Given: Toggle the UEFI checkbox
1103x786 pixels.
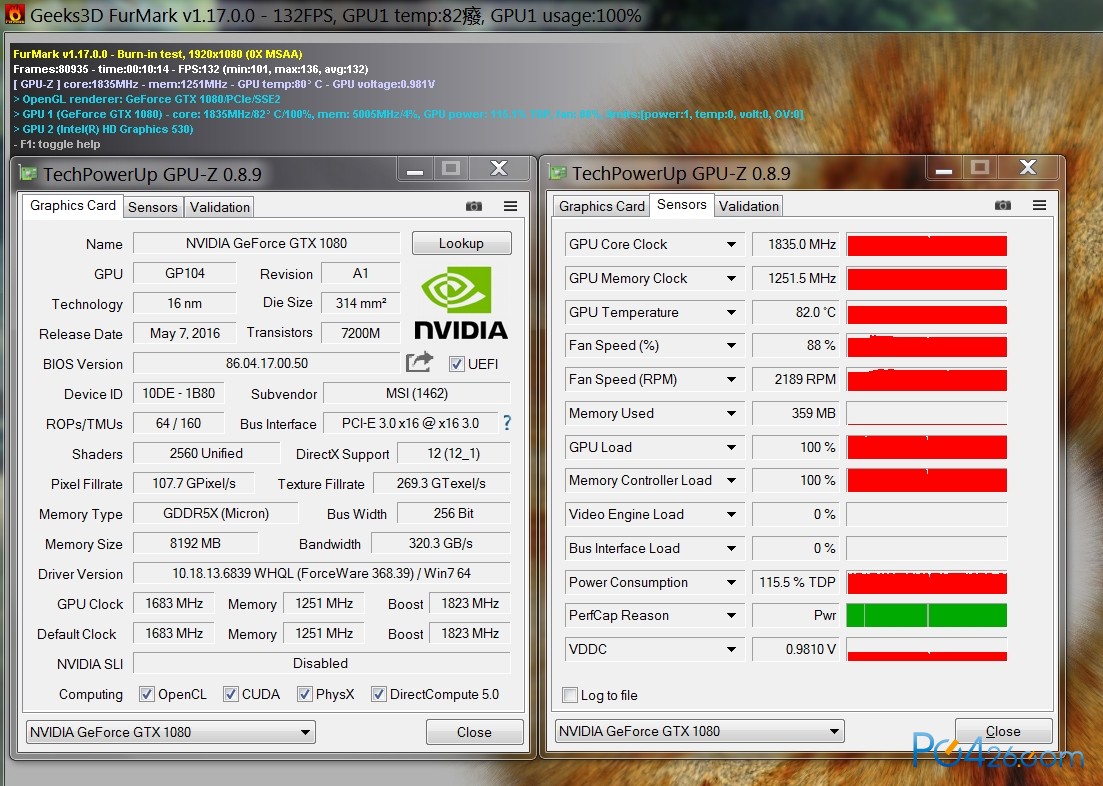Looking at the screenshot, I should (x=457, y=364).
